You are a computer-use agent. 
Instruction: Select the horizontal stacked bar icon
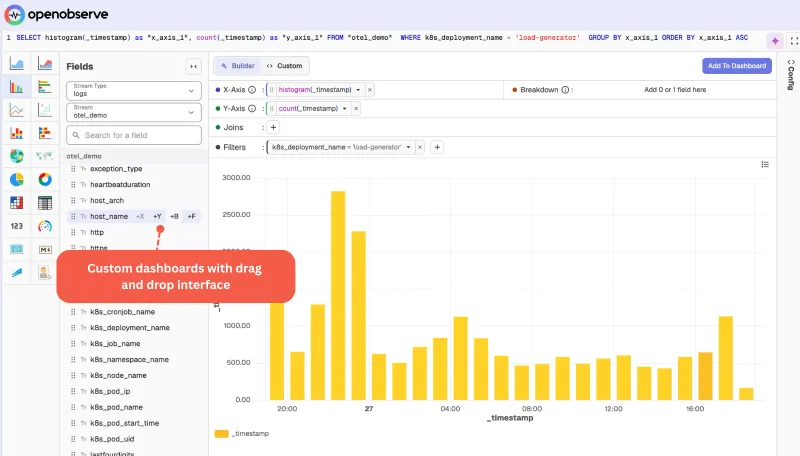pyautogui.click(x=45, y=133)
